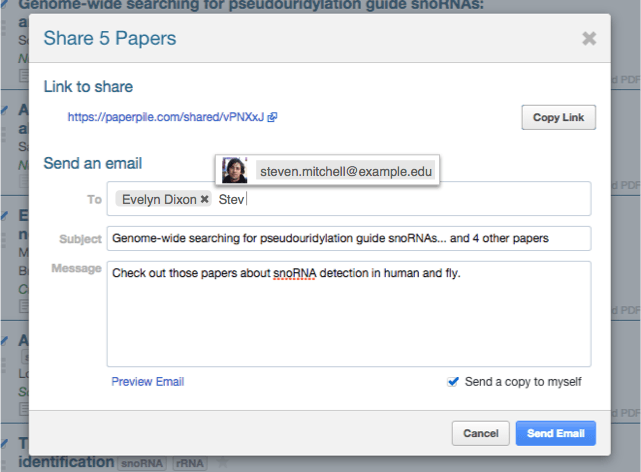The width and height of the screenshot is (641, 472).
Task: Open the paperpile.com shared link
Action: click(x=166, y=117)
